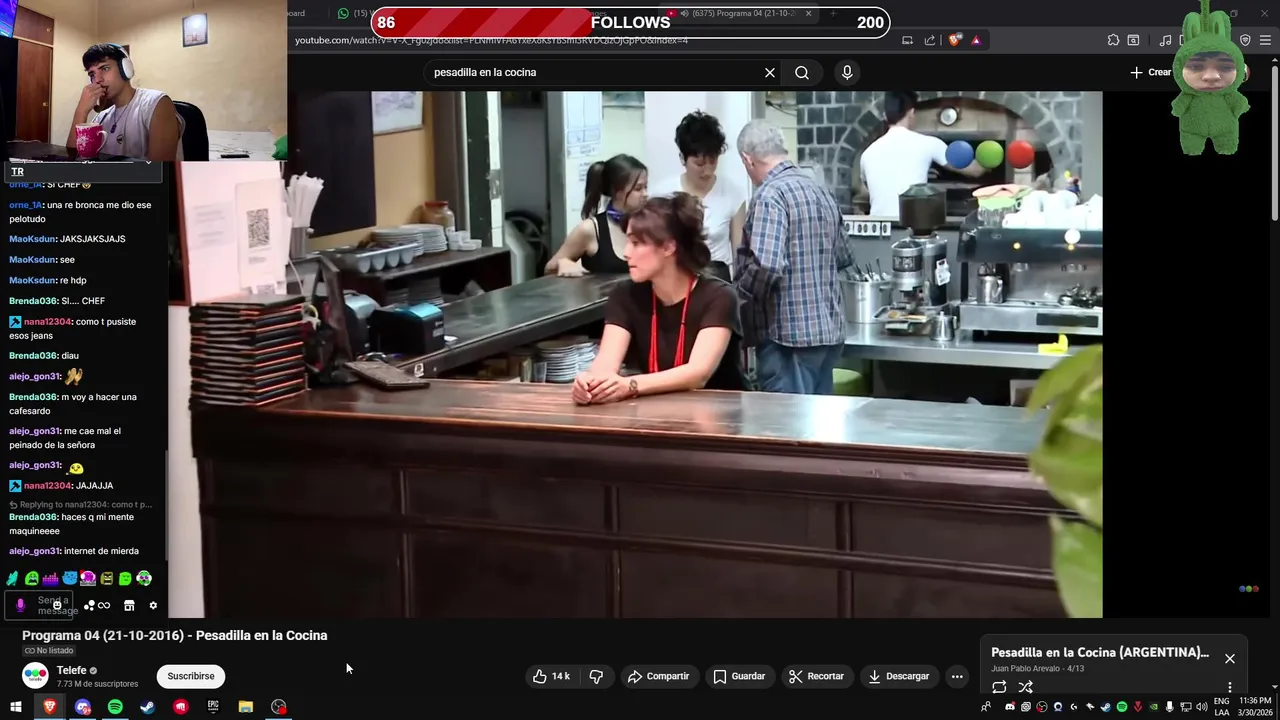Subscribe to Telefe with Suscribirse button
Image resolution: width=1280 pixels, height=720 pixels.
point(191,677)
